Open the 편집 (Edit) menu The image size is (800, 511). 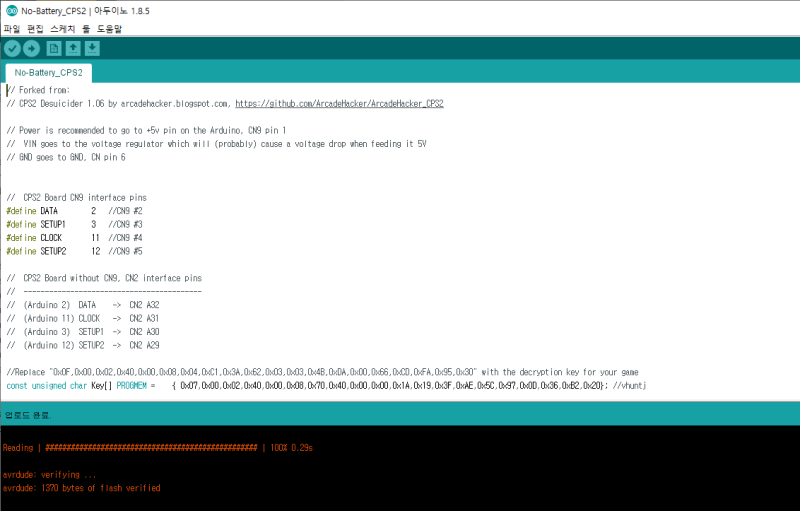35,29
